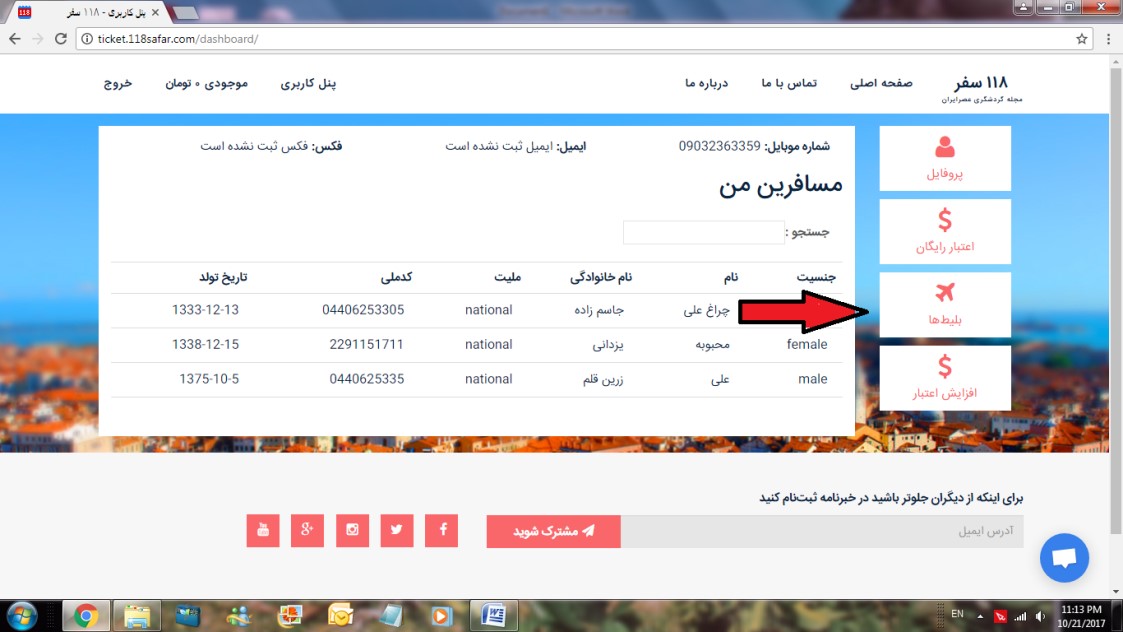Click the مشترک شوید subscribe button

pyautogui.click(x=553, y=531)
